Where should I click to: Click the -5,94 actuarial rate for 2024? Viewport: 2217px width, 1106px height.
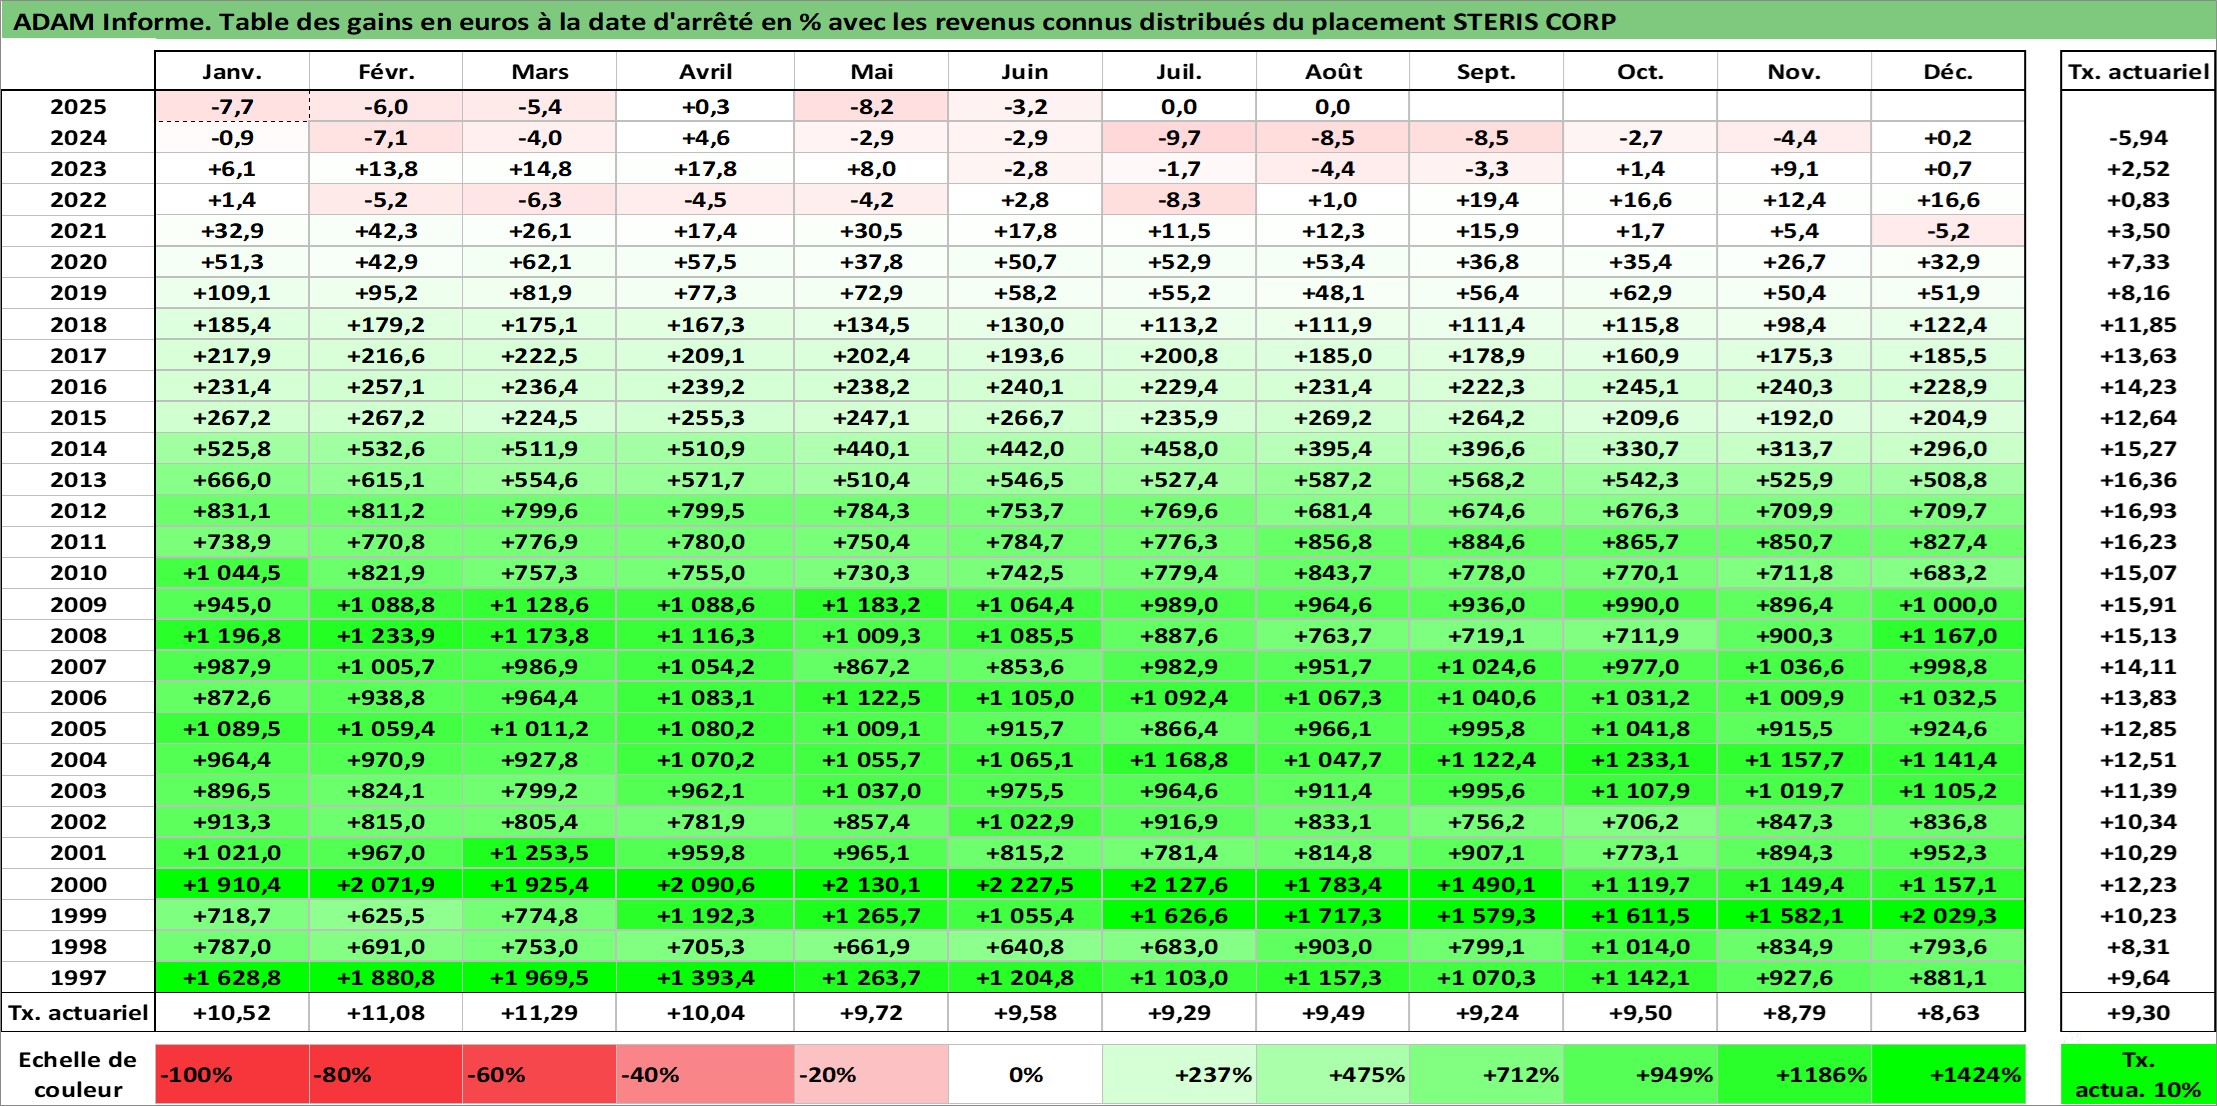click(2138, 138)
